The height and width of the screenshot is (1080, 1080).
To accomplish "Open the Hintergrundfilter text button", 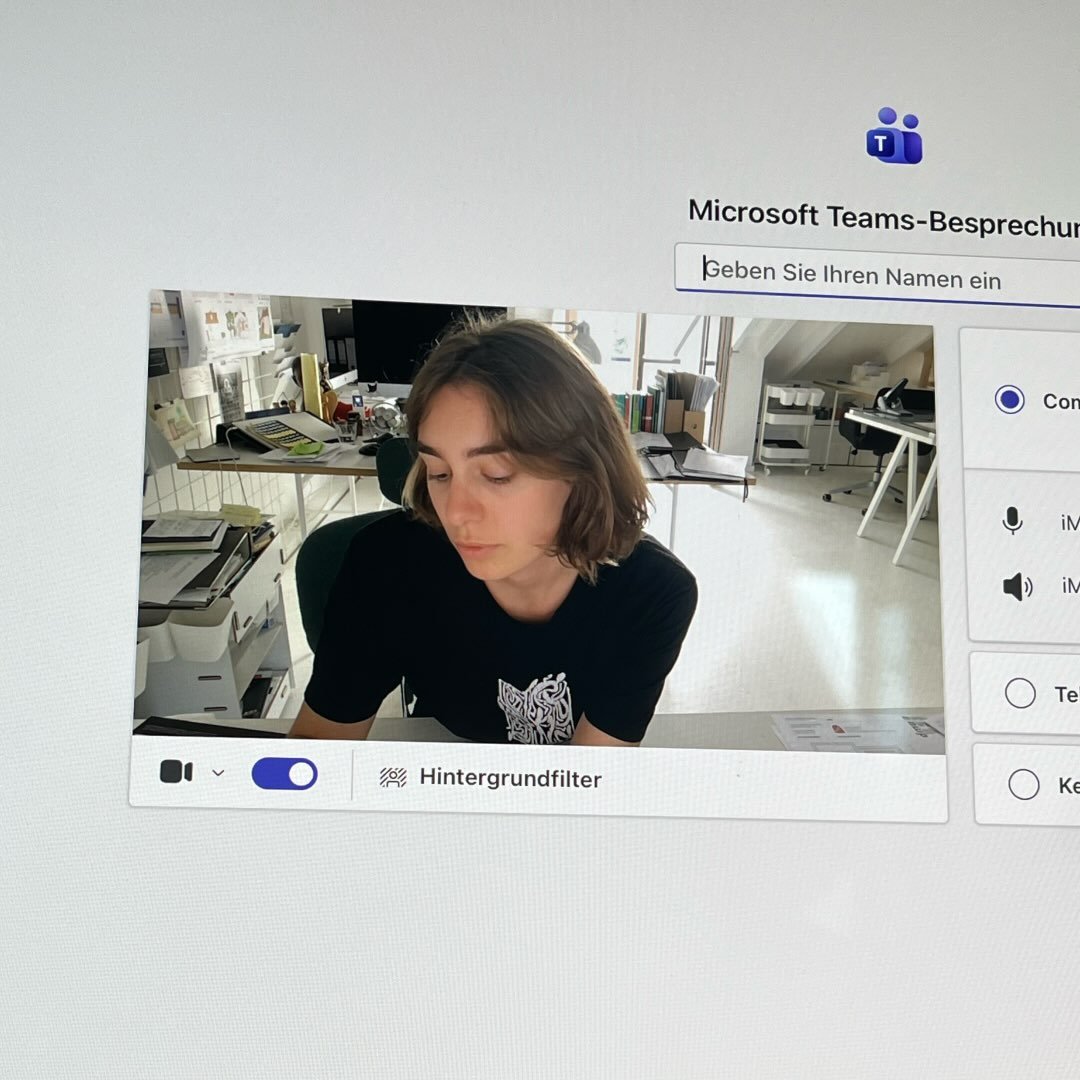I will (510, 778).
